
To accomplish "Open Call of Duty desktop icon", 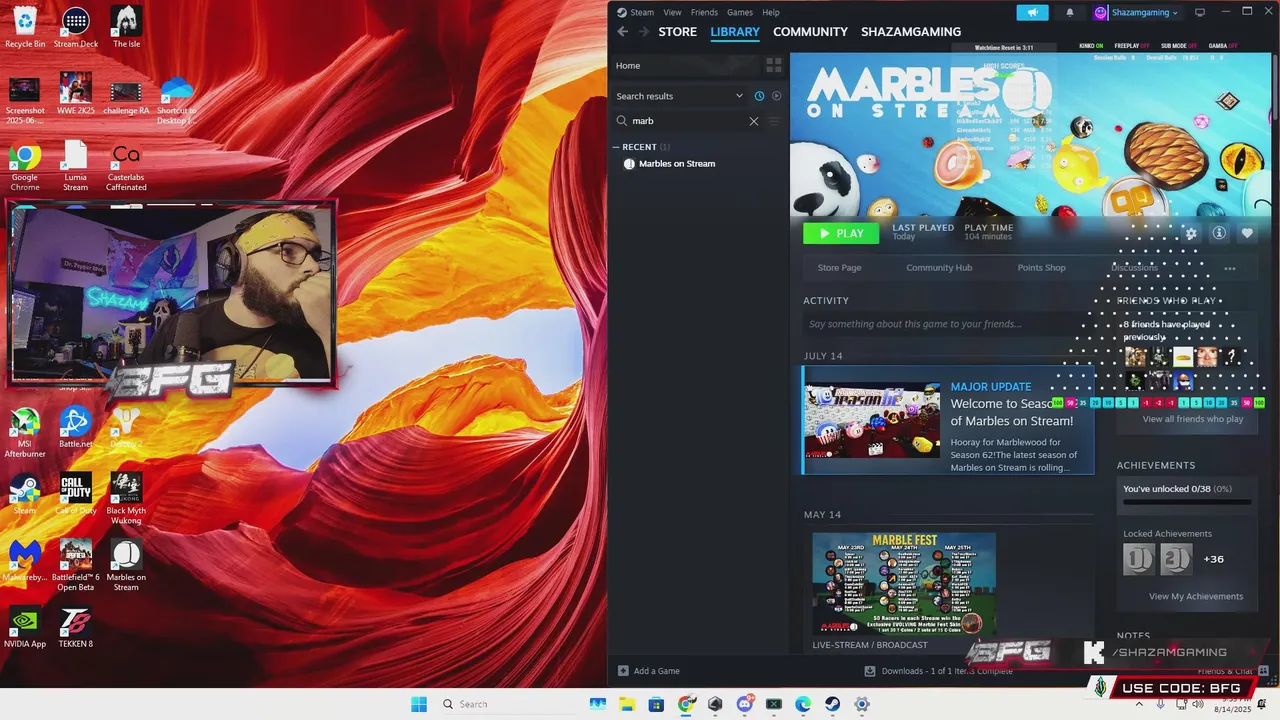I will (76, 494).
